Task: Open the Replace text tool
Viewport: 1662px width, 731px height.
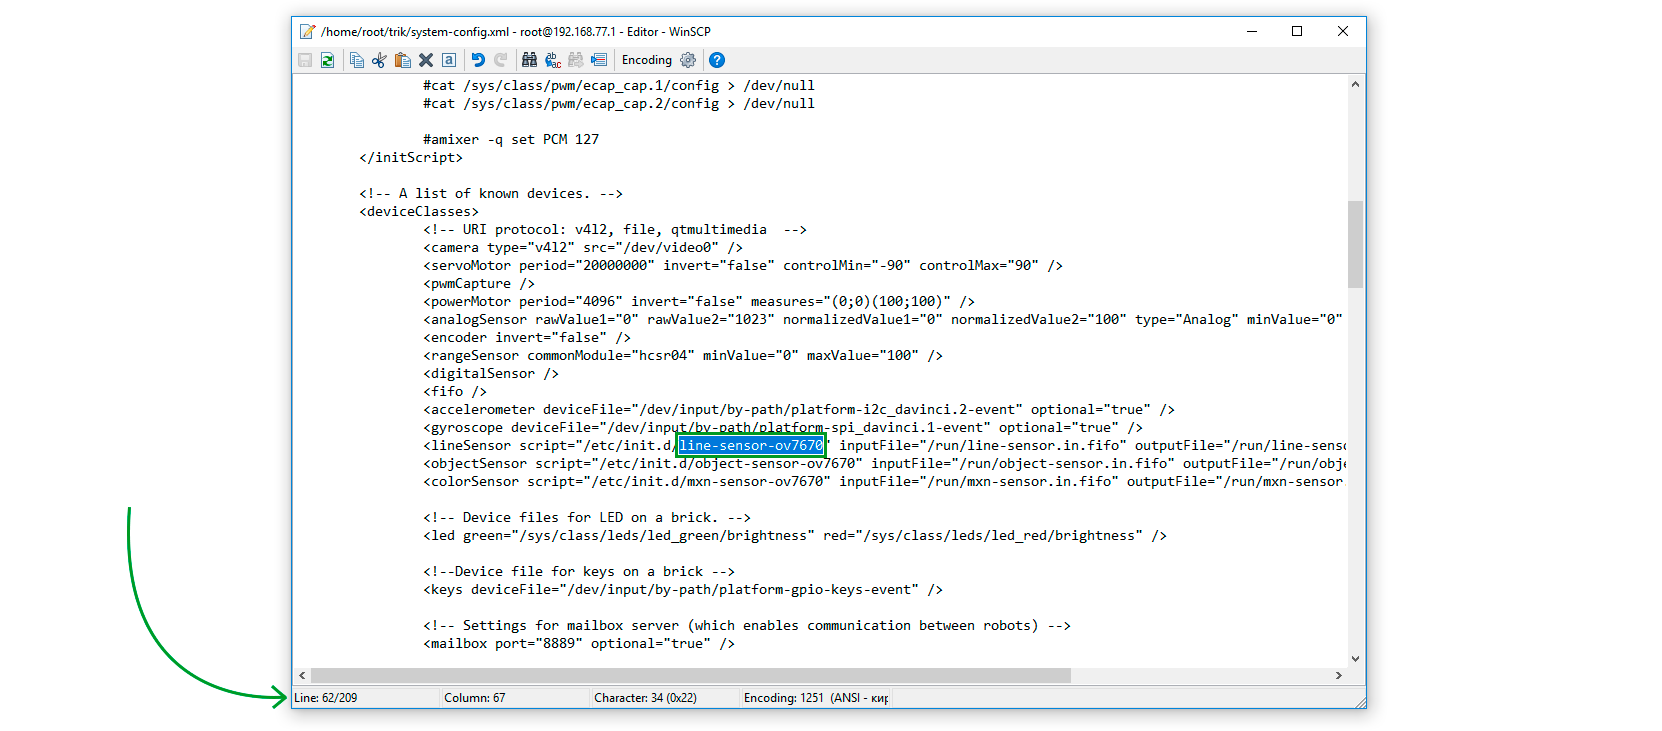Action: point(552,60)
